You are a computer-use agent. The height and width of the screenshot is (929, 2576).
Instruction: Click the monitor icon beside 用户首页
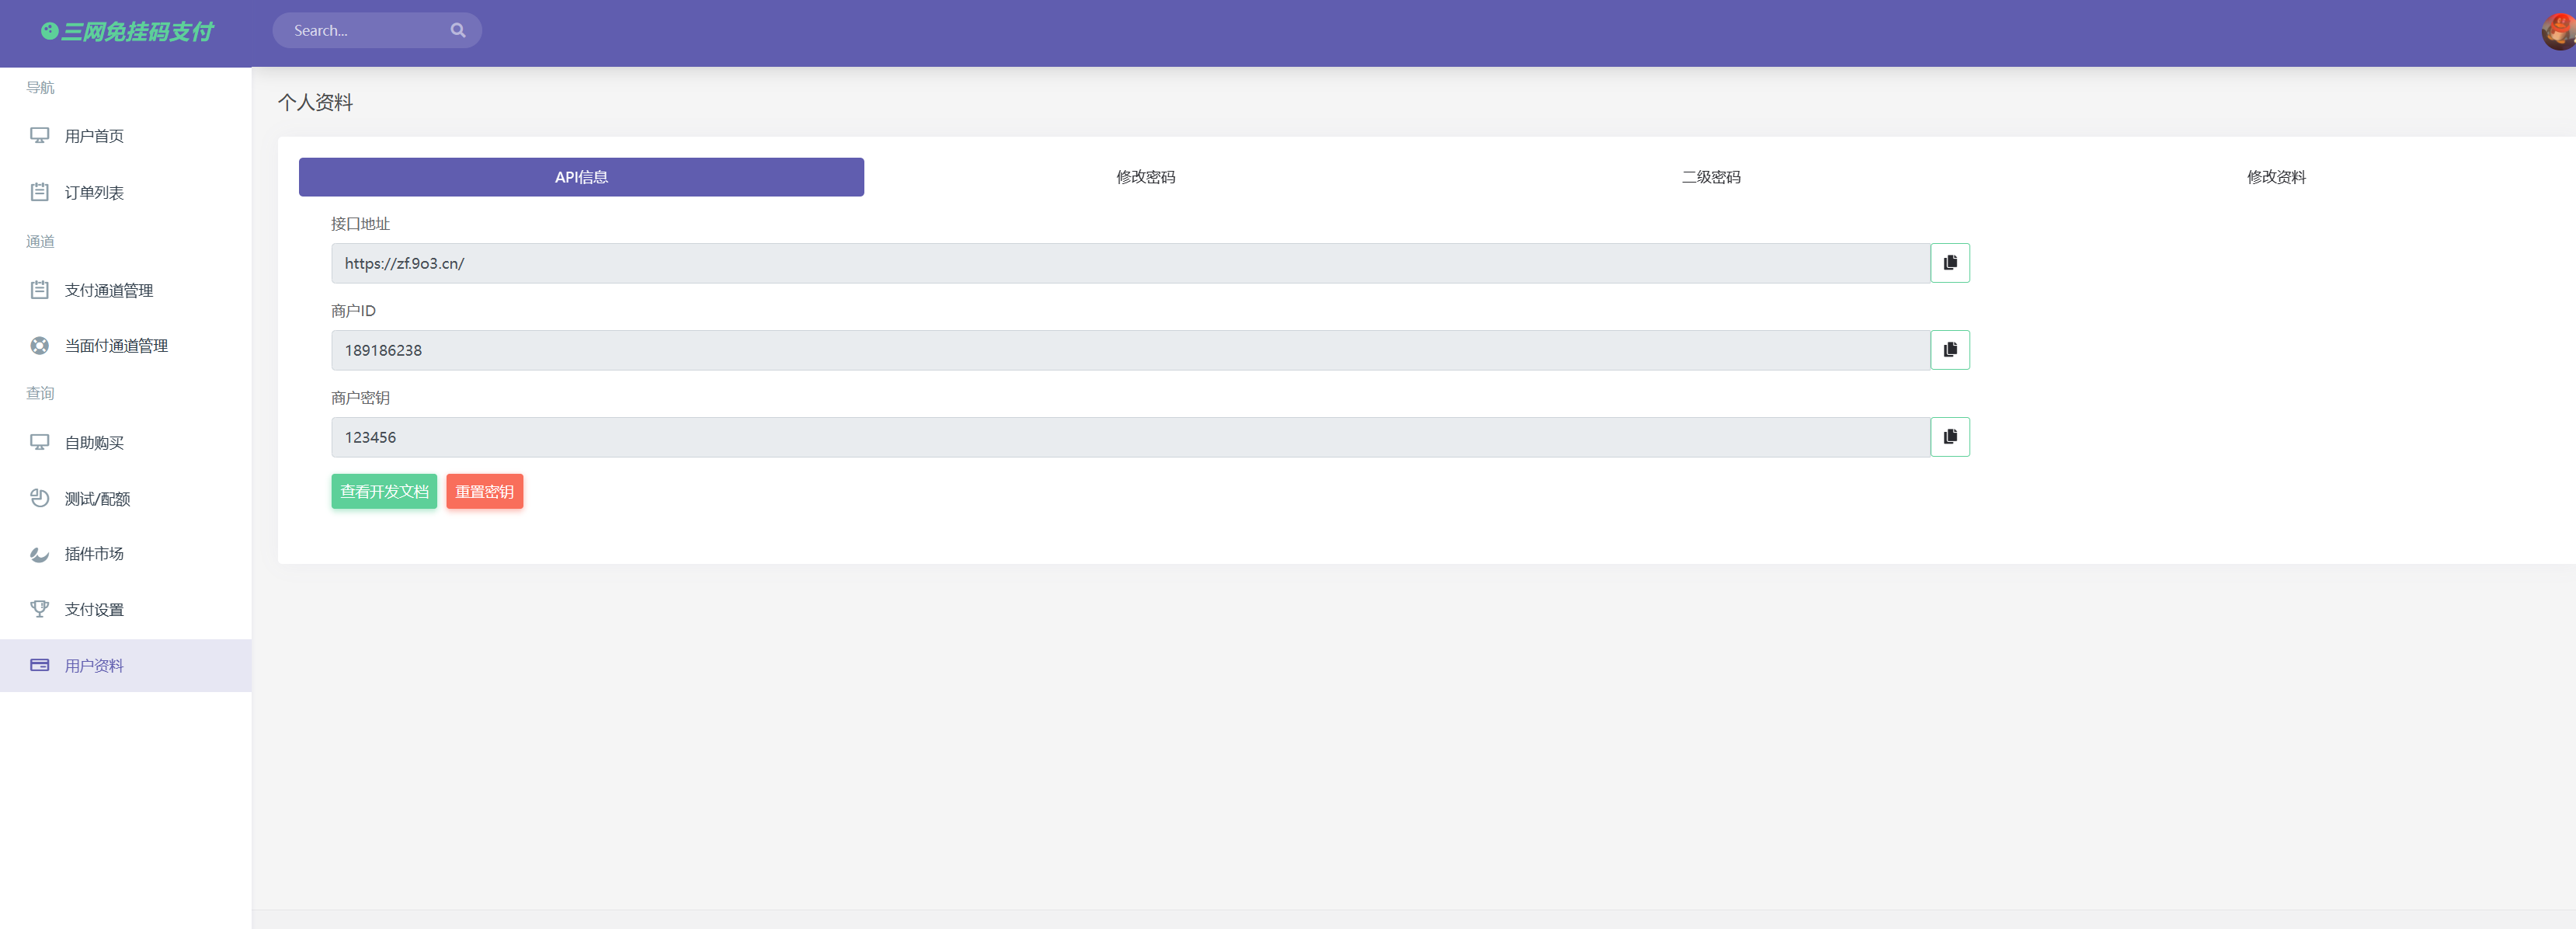(x=40, y=135)
